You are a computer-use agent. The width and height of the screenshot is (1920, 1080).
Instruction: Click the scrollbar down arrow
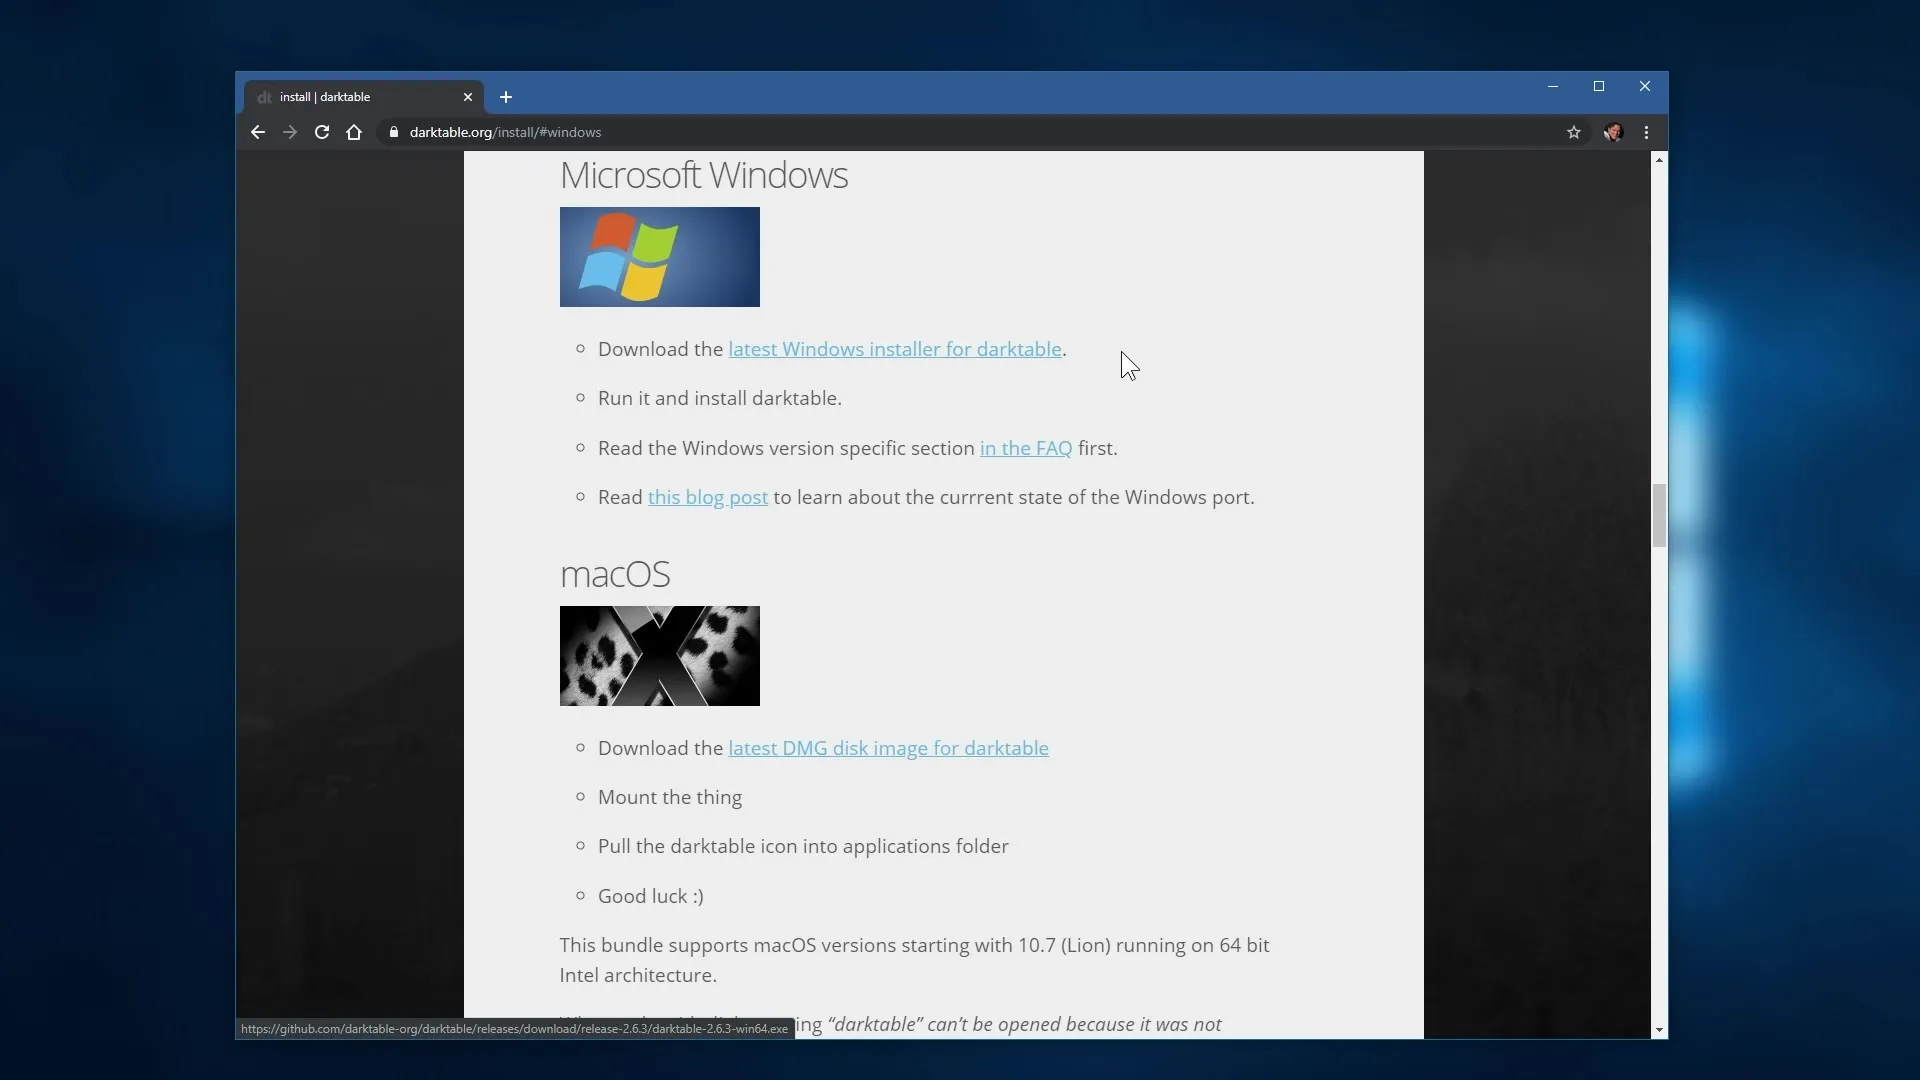pyautogui.click(x=1659, y=1030)
